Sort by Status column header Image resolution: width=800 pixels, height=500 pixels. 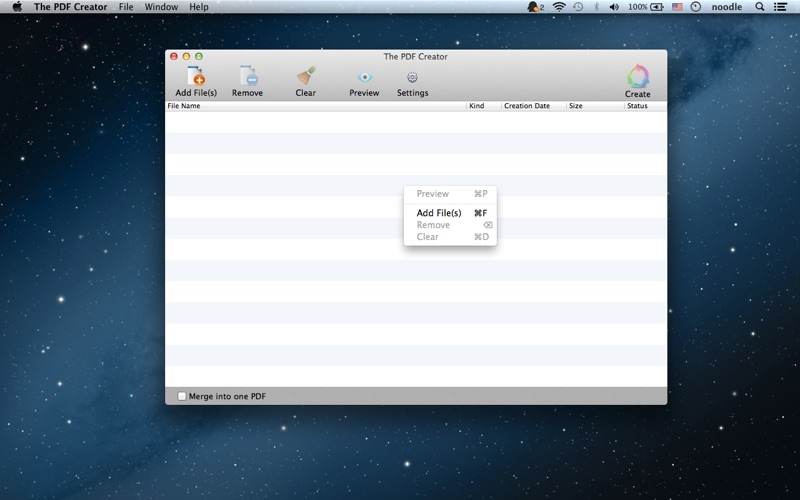click(x=645, y=106)
